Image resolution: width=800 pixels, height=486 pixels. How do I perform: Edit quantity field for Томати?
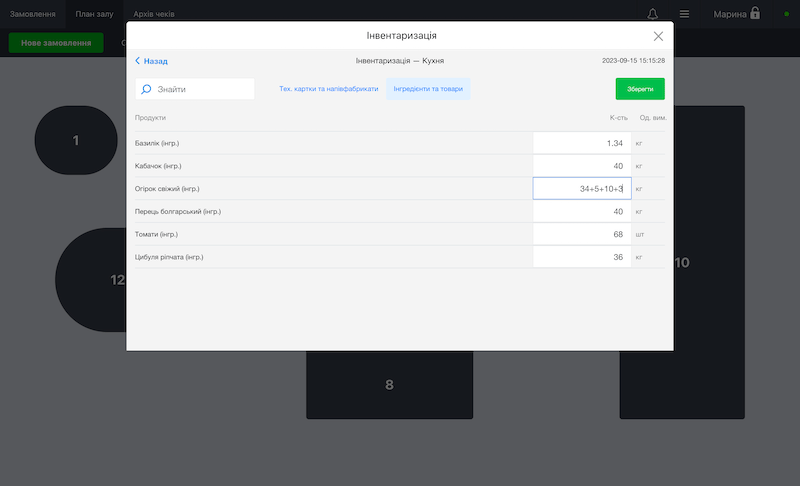(x=582, y=234)
